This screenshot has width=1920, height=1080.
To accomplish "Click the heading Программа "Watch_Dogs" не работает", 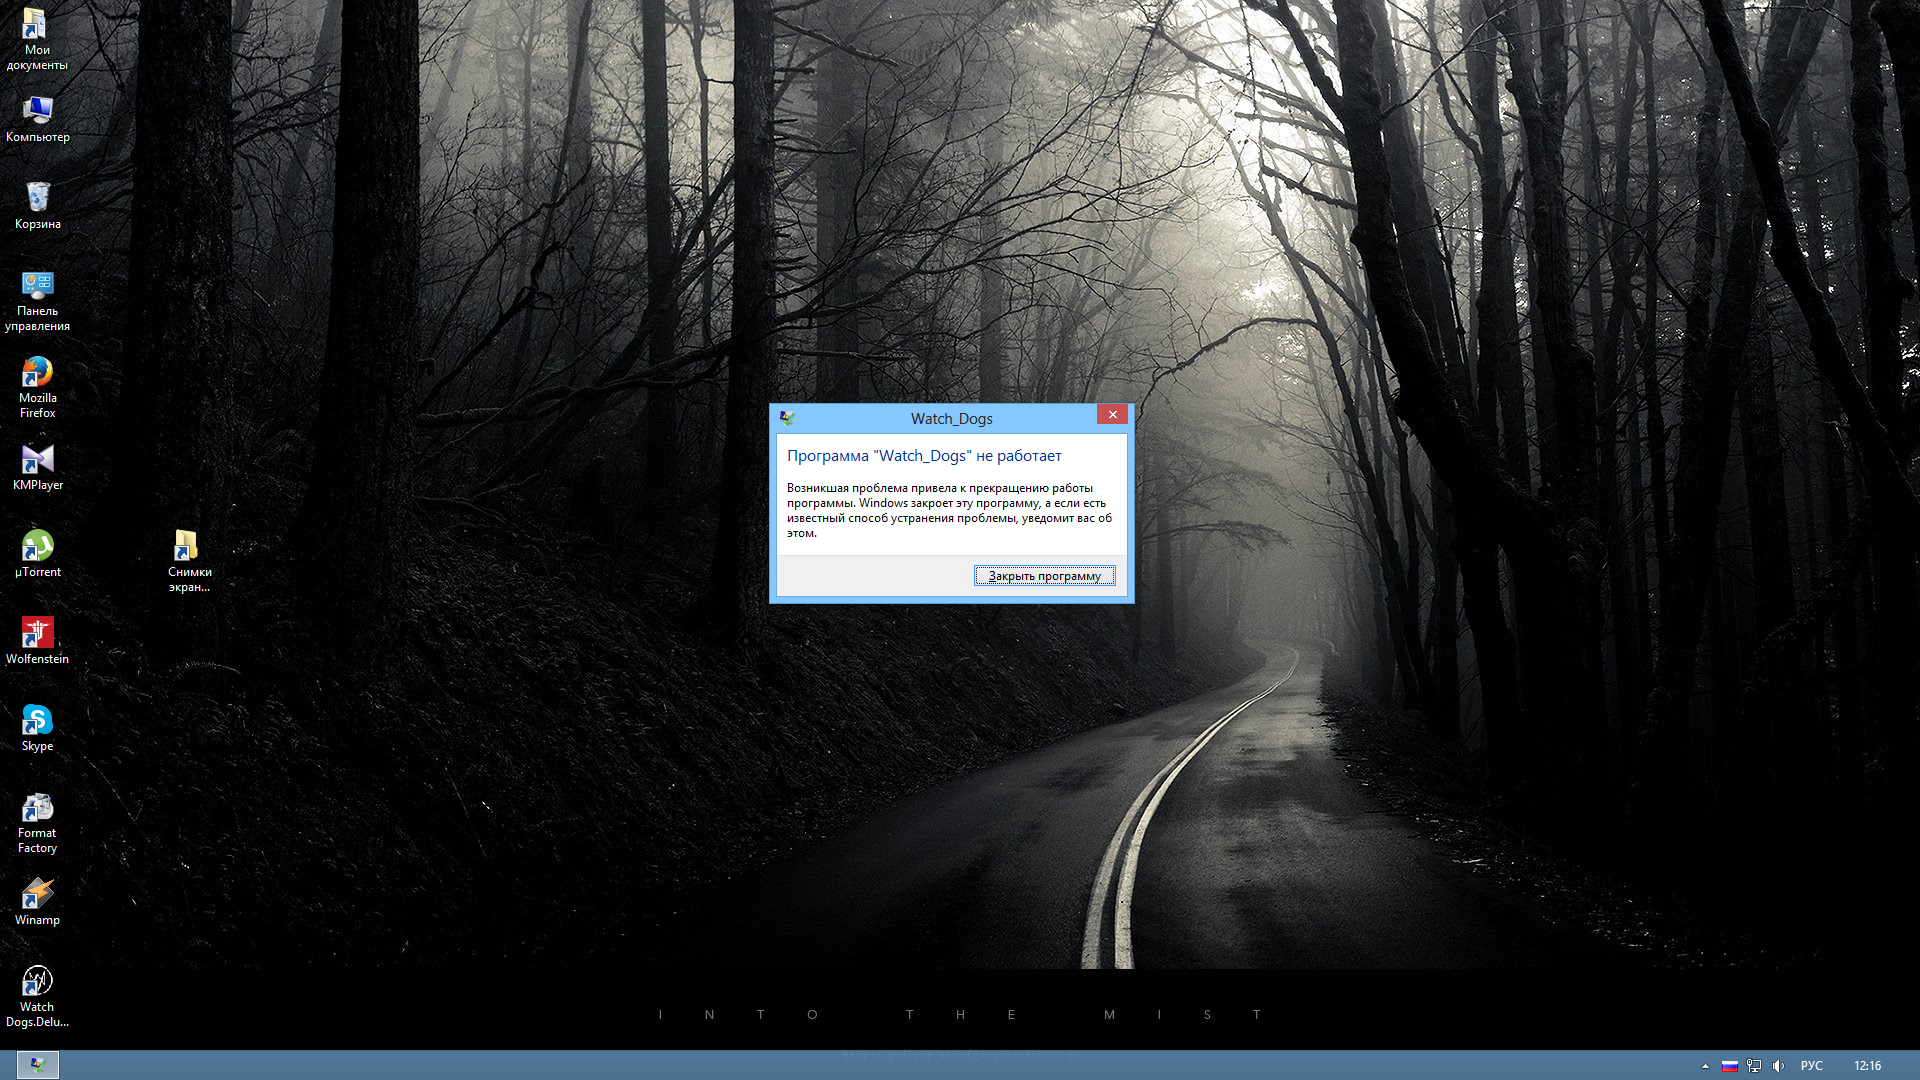I will coord(924,456).
